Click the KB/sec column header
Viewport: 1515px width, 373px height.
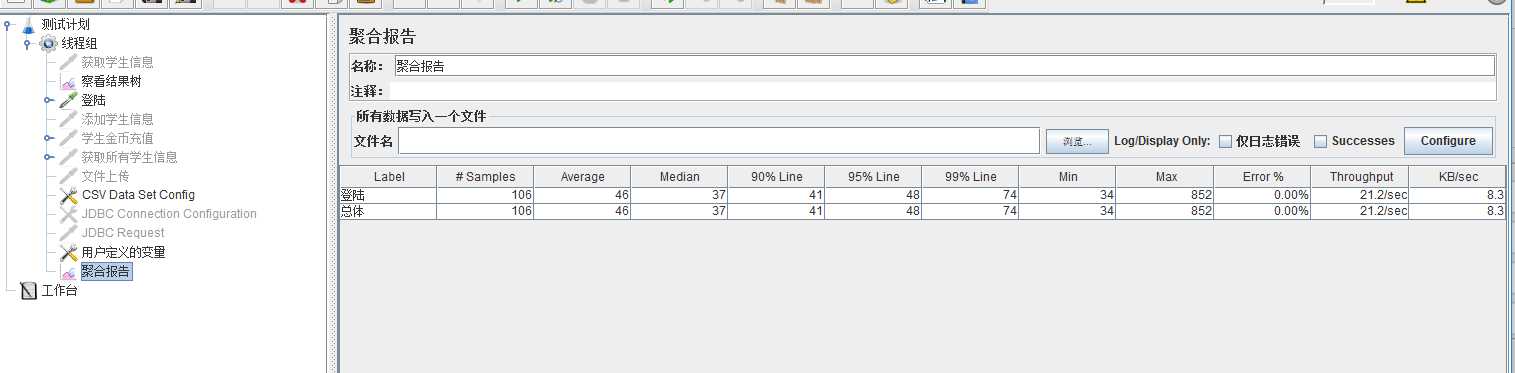click(x=1457, y=176)
